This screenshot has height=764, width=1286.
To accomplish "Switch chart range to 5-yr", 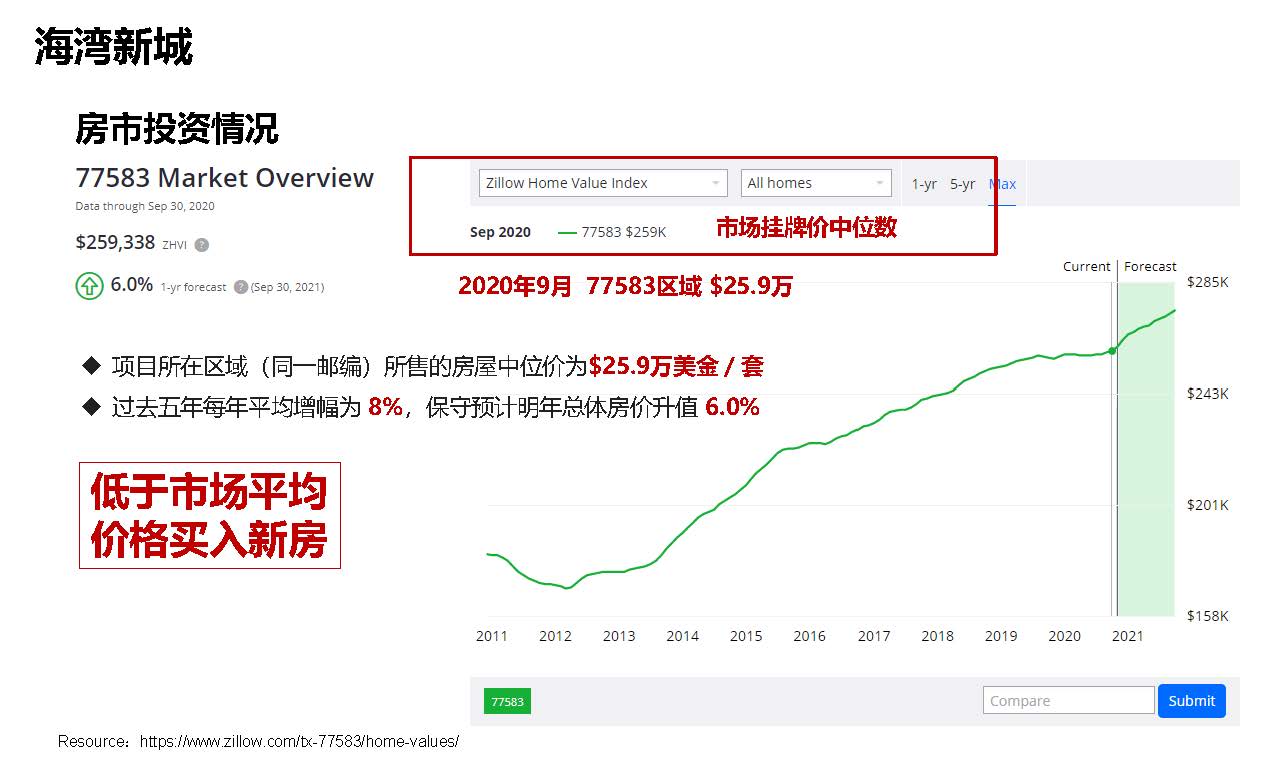I will click(962, 184).
